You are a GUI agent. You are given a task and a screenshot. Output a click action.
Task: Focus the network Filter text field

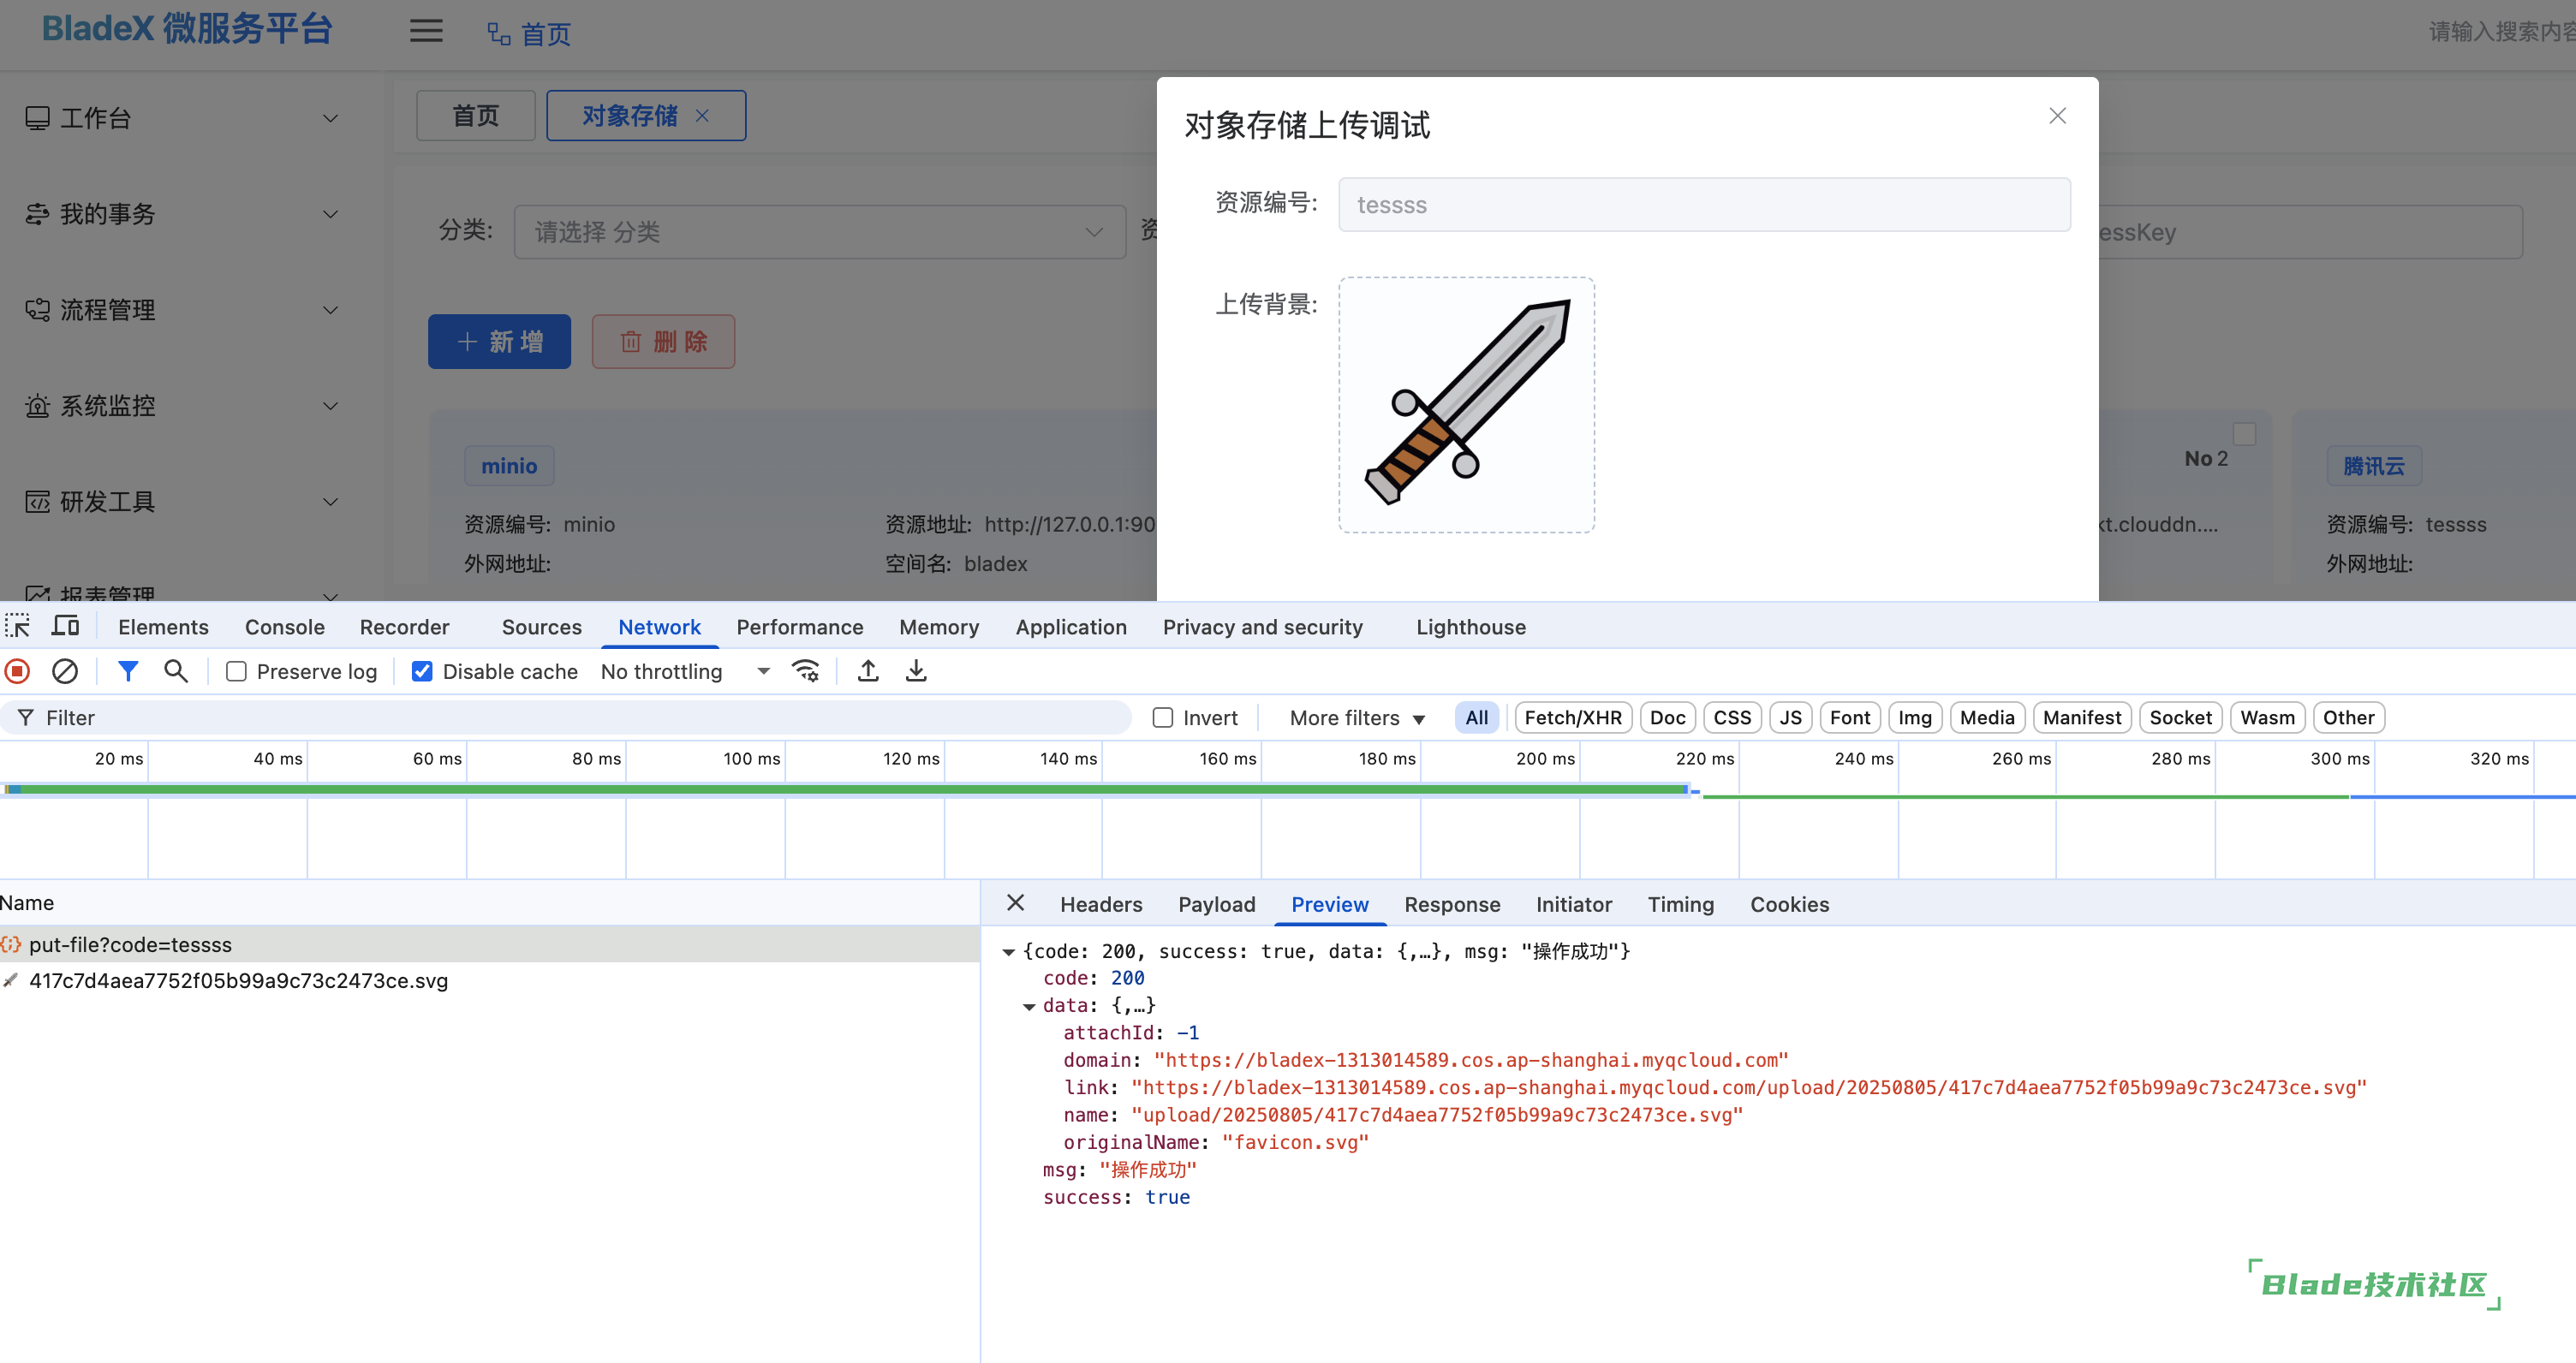click(x=566, y=718)
